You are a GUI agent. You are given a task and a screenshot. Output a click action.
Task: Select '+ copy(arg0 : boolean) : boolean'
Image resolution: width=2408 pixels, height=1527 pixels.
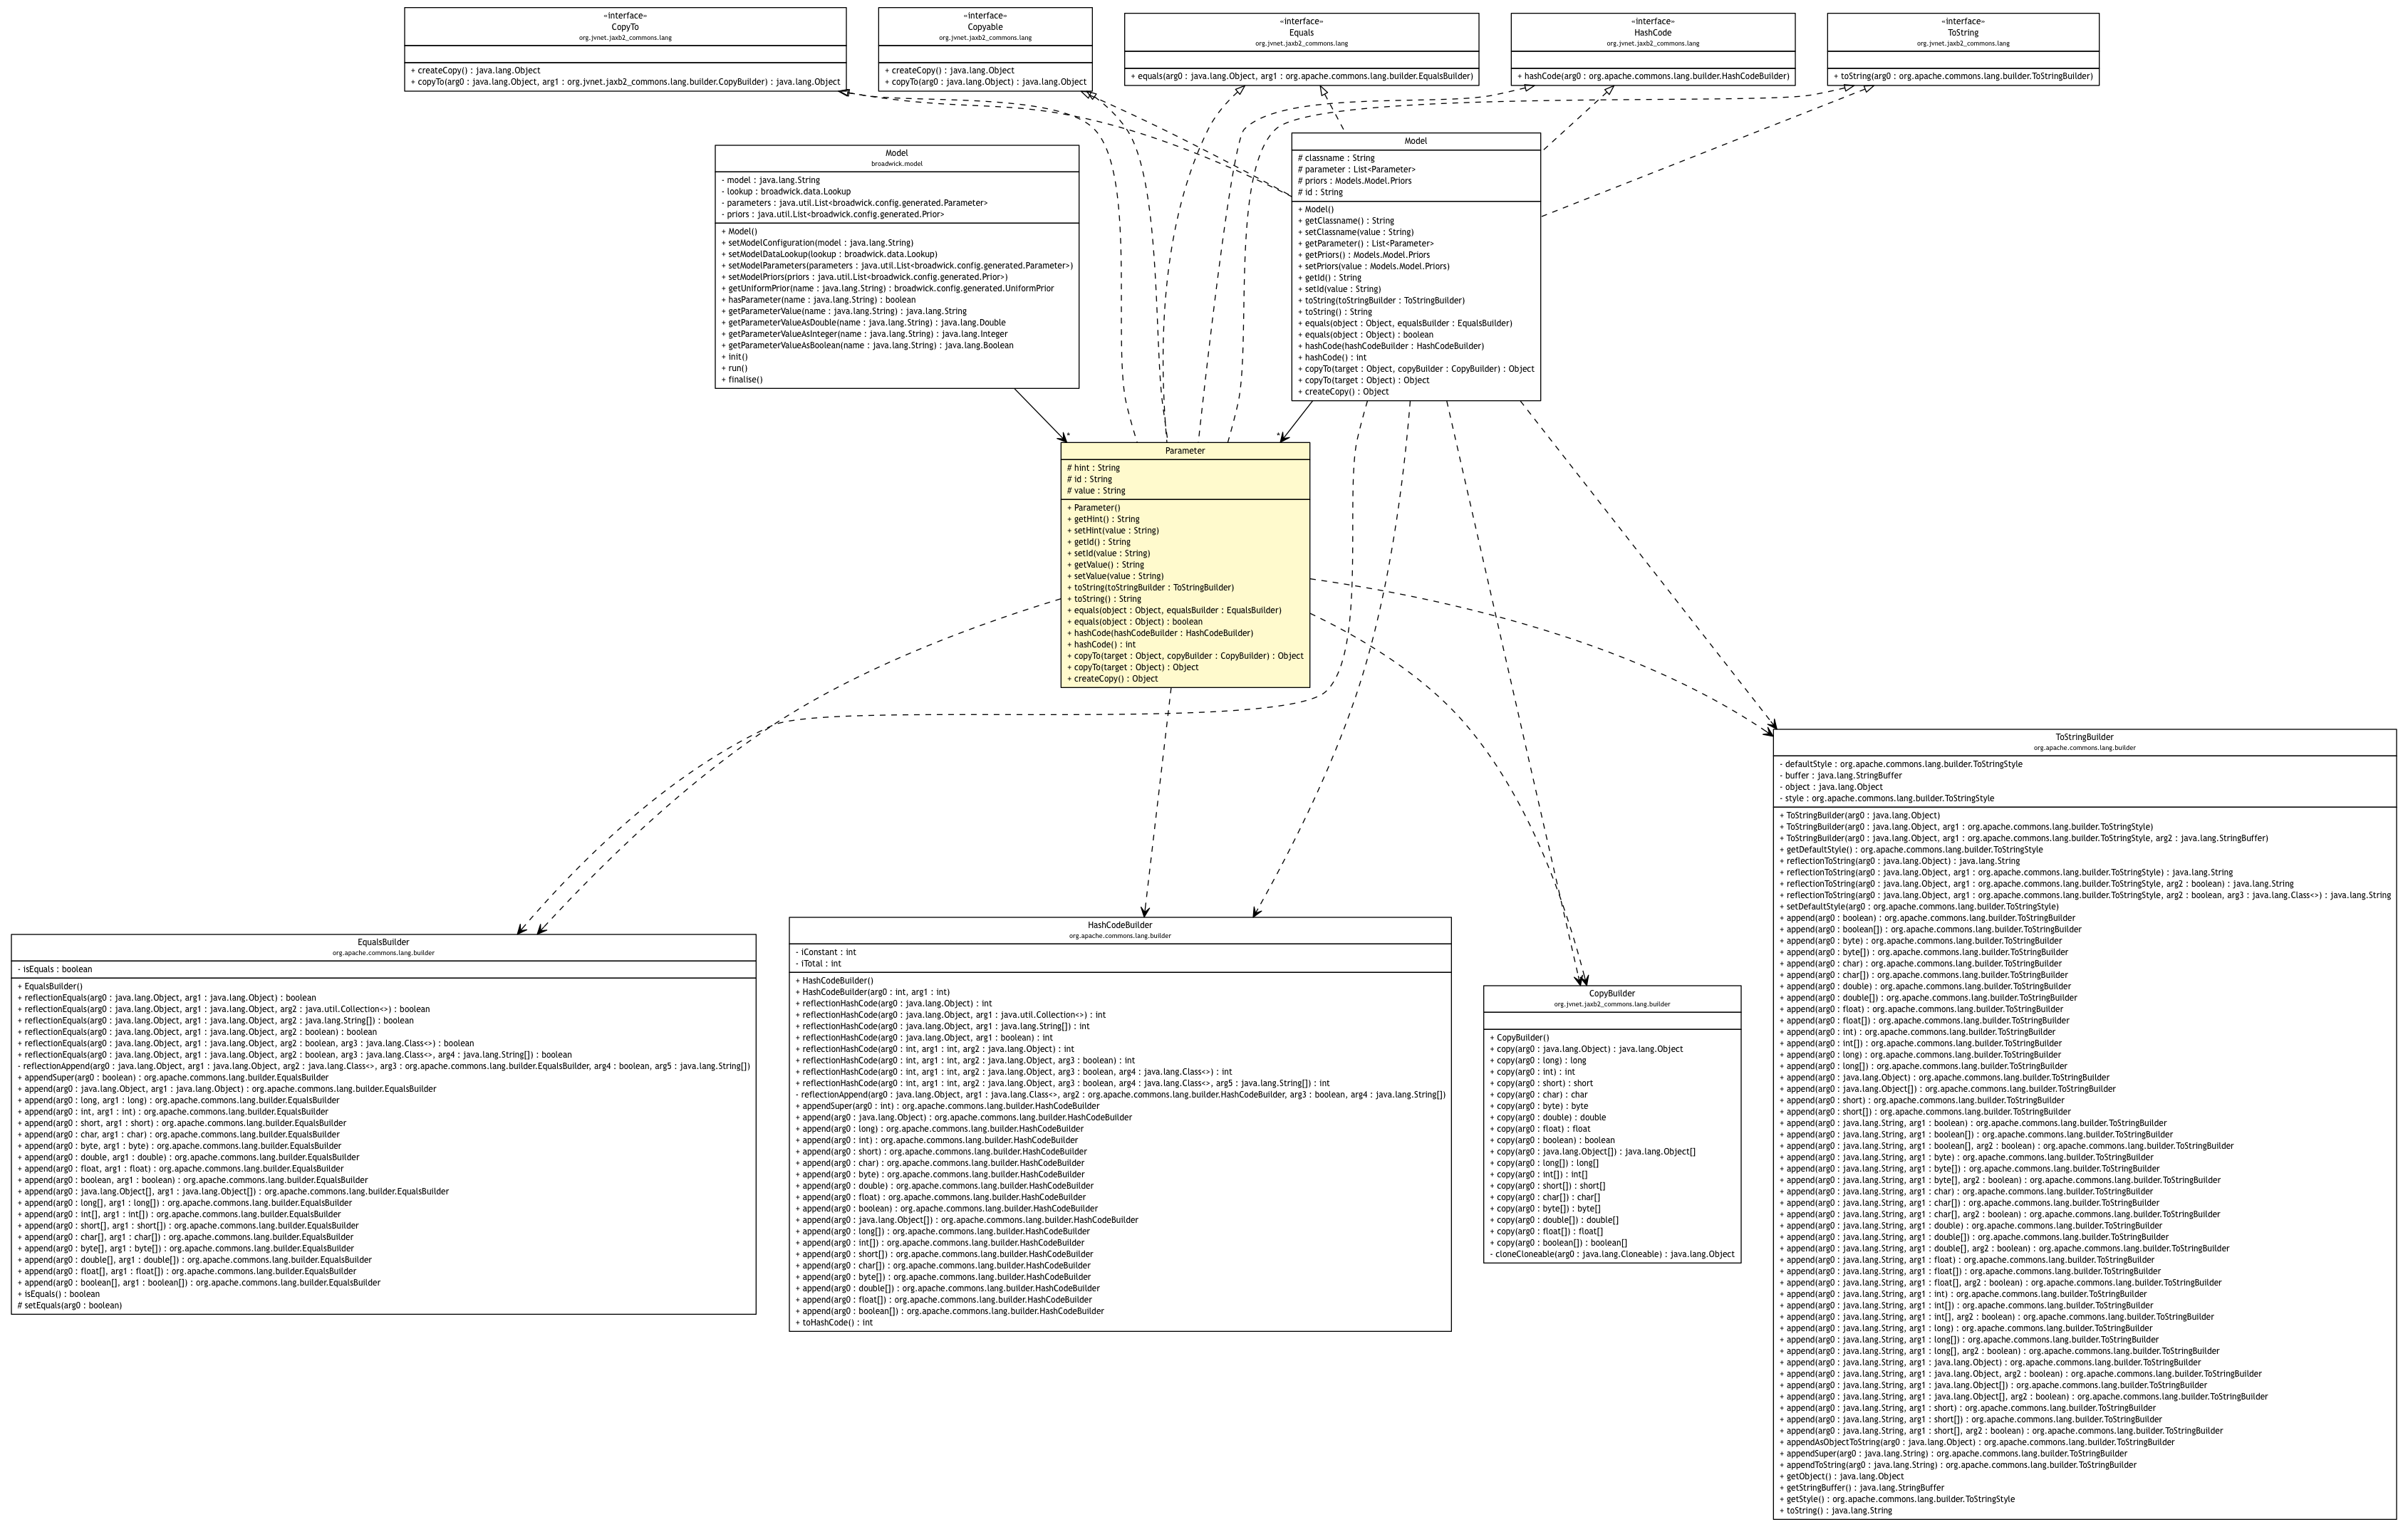tap(1552, 1140)
